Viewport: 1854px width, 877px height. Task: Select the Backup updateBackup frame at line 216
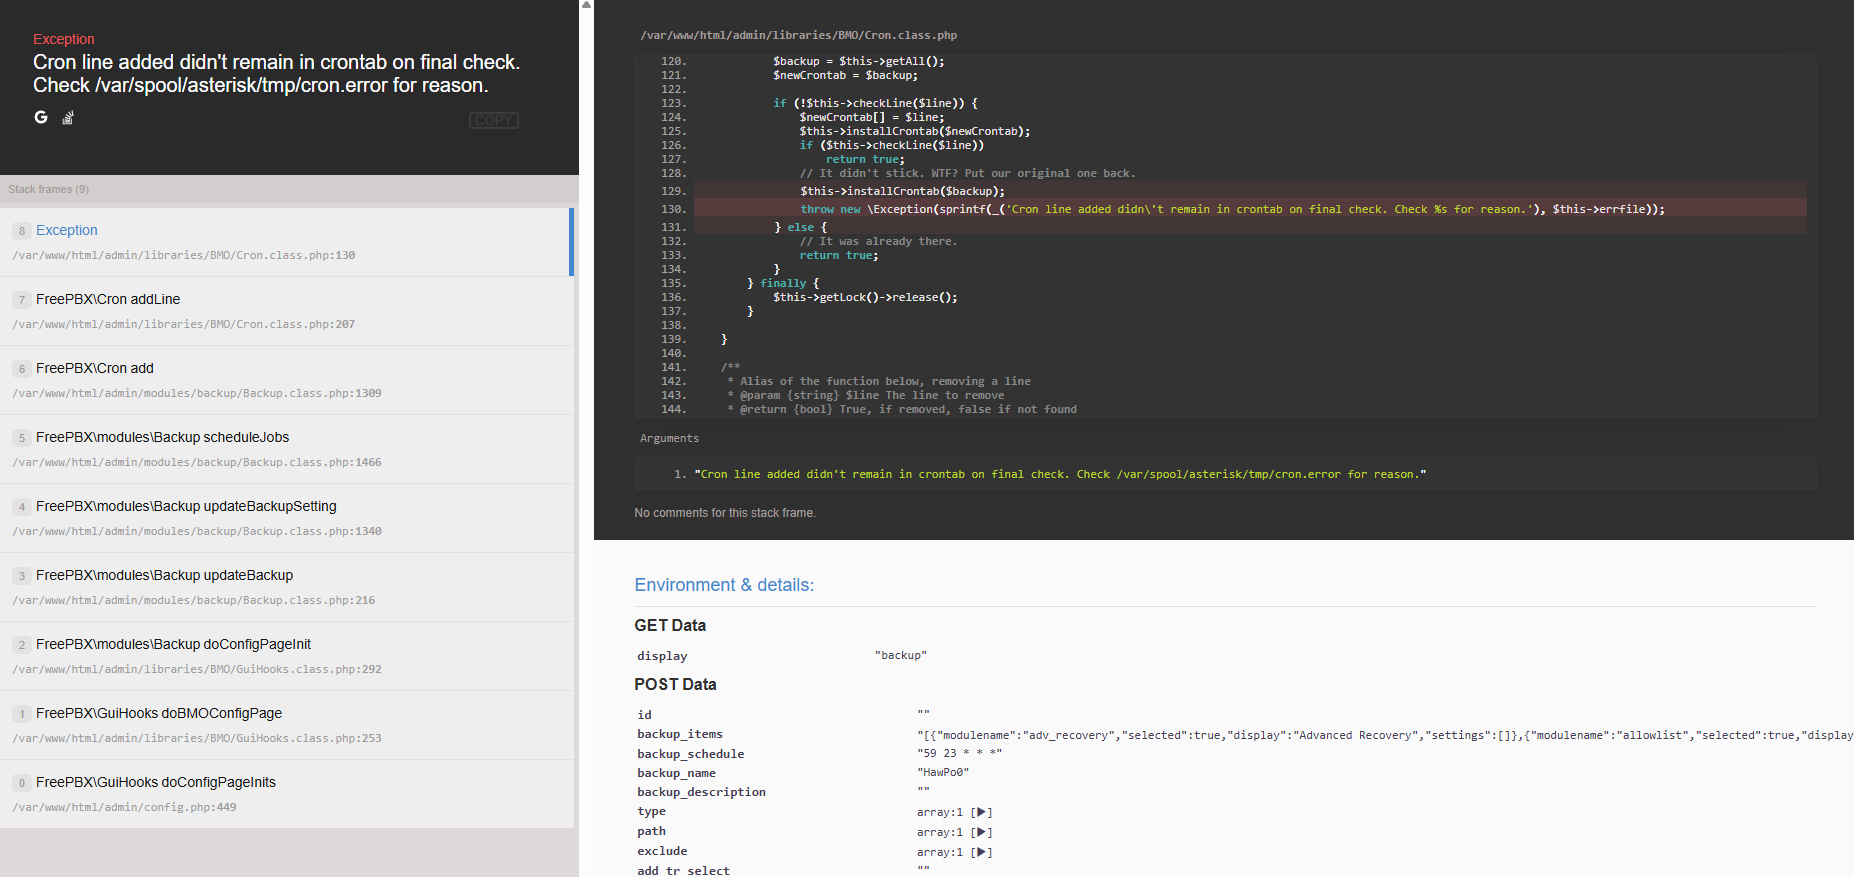[286, 587]
